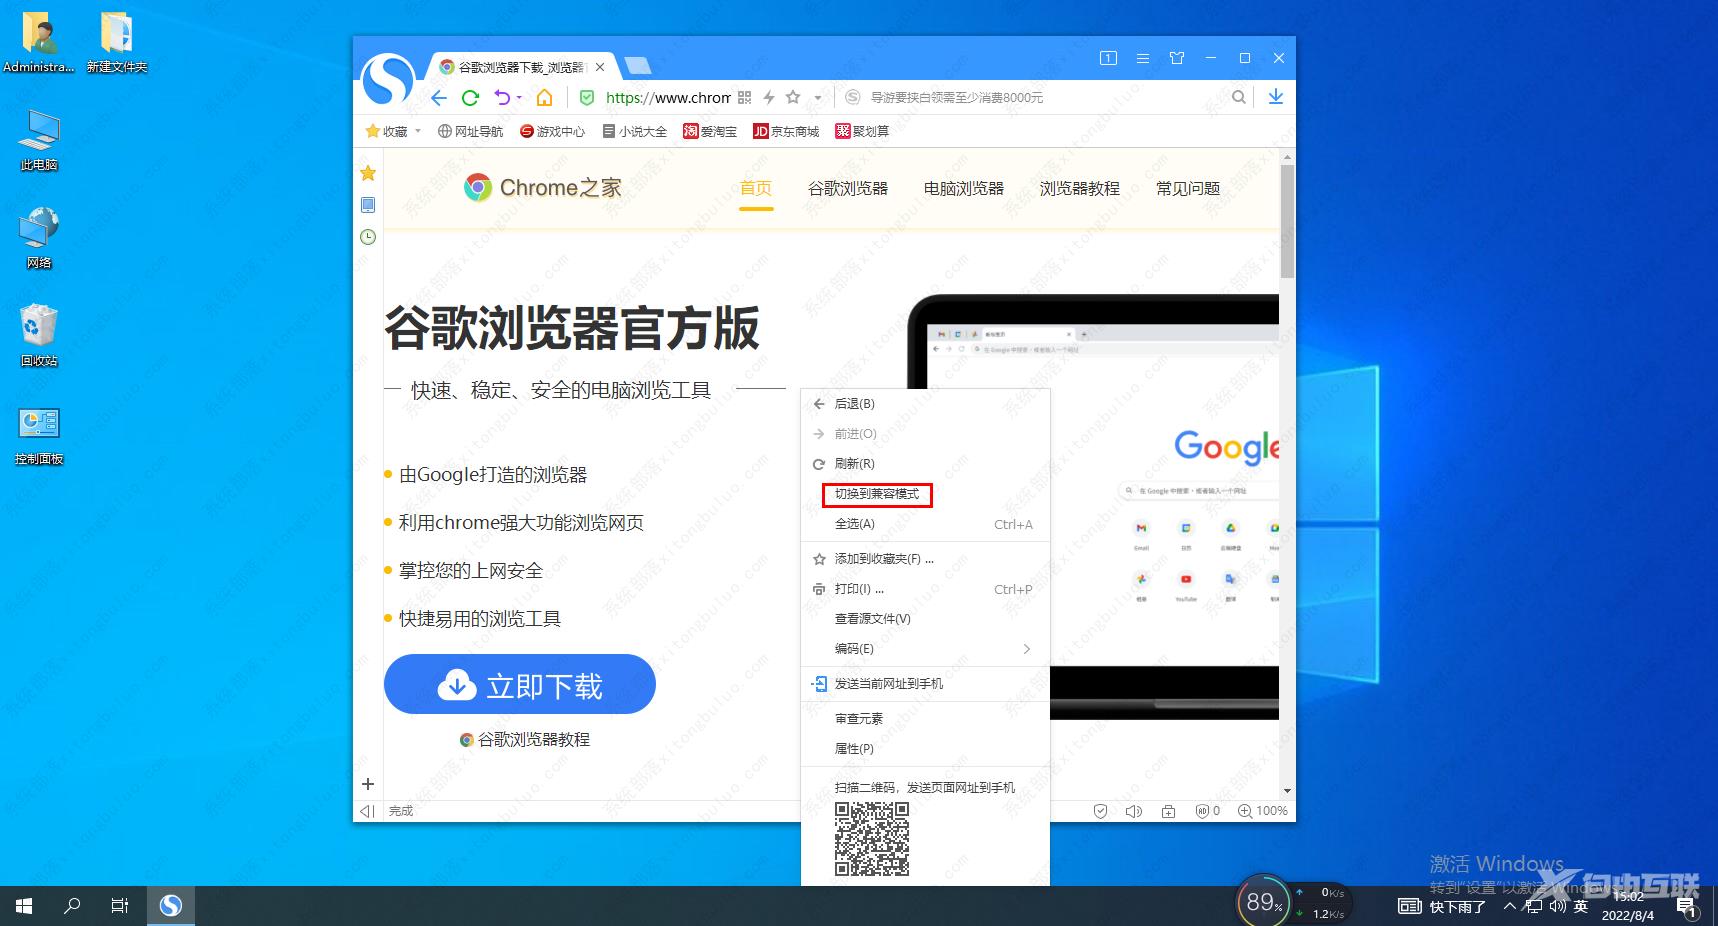1718x926 pixels.
Task: Open the 浏览器教程 navigation item
Action: 1080,188
